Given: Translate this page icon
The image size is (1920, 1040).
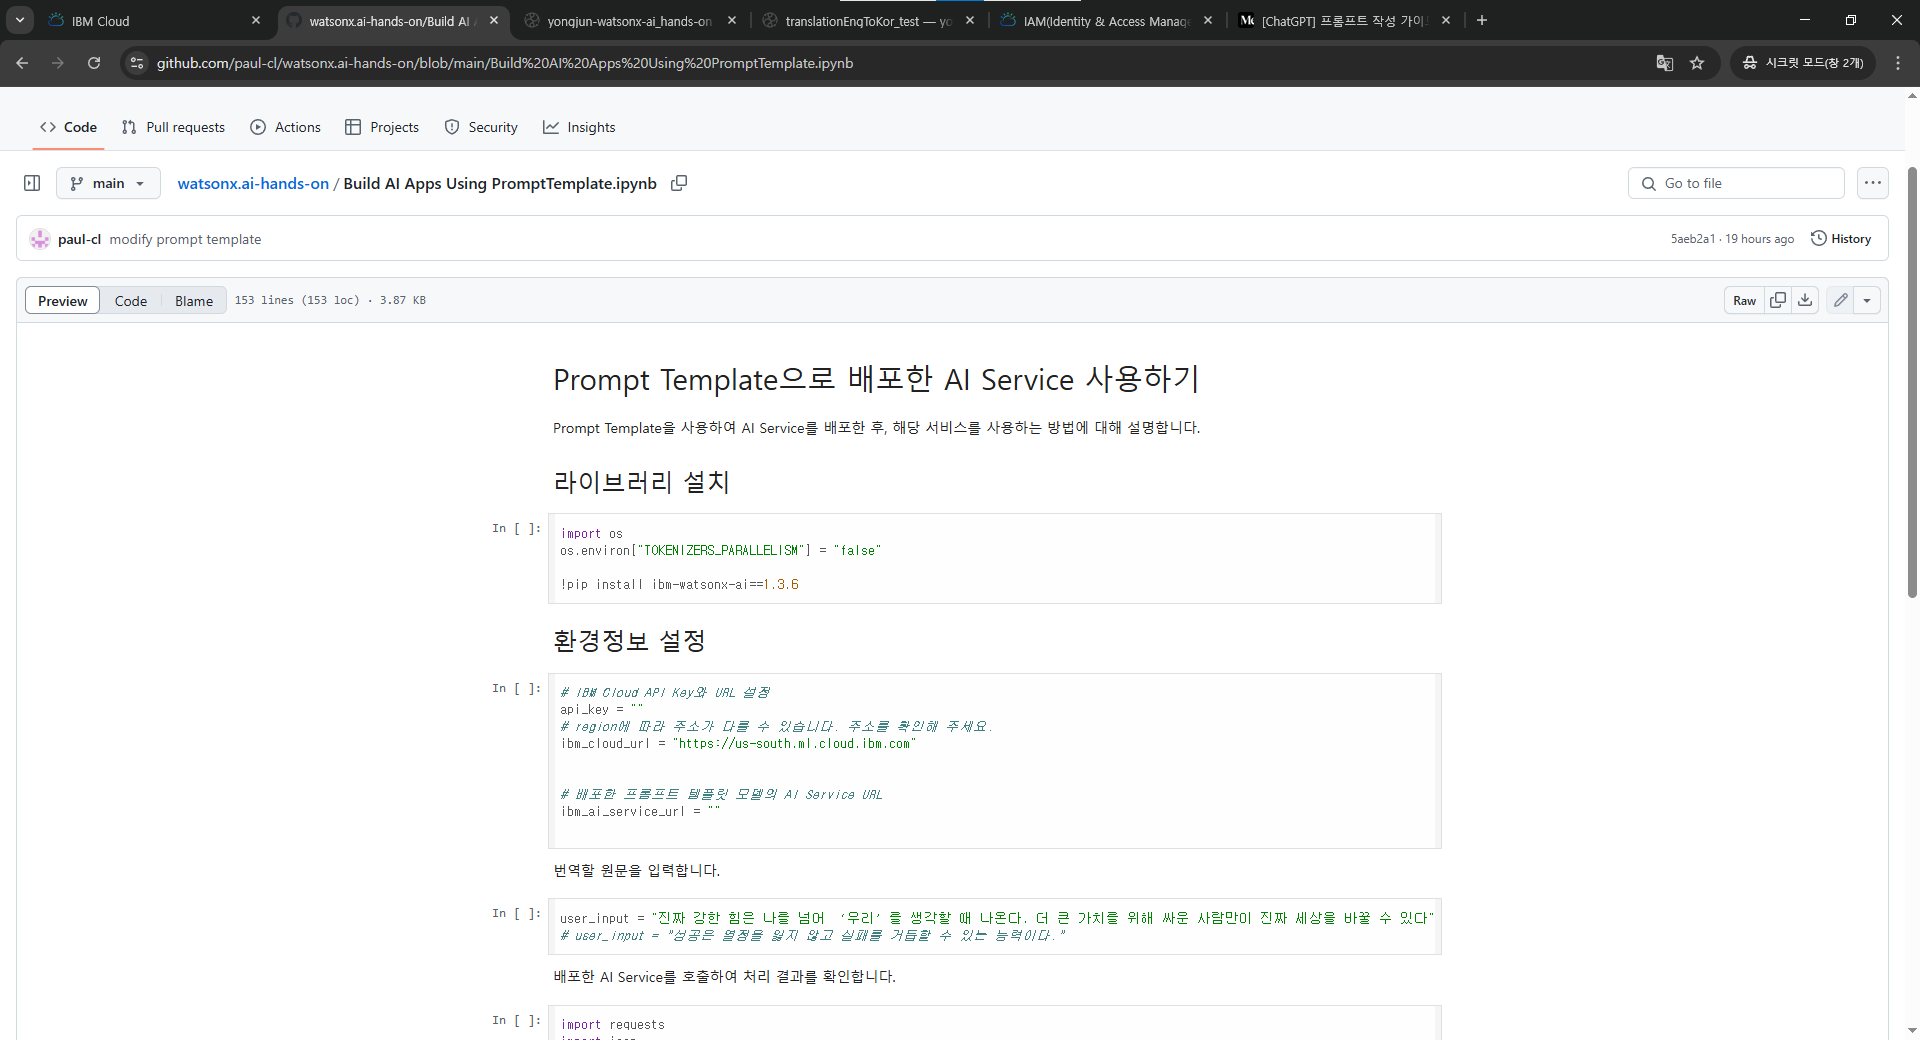Looking at the screenshot, I should [x=1665, y=63].
